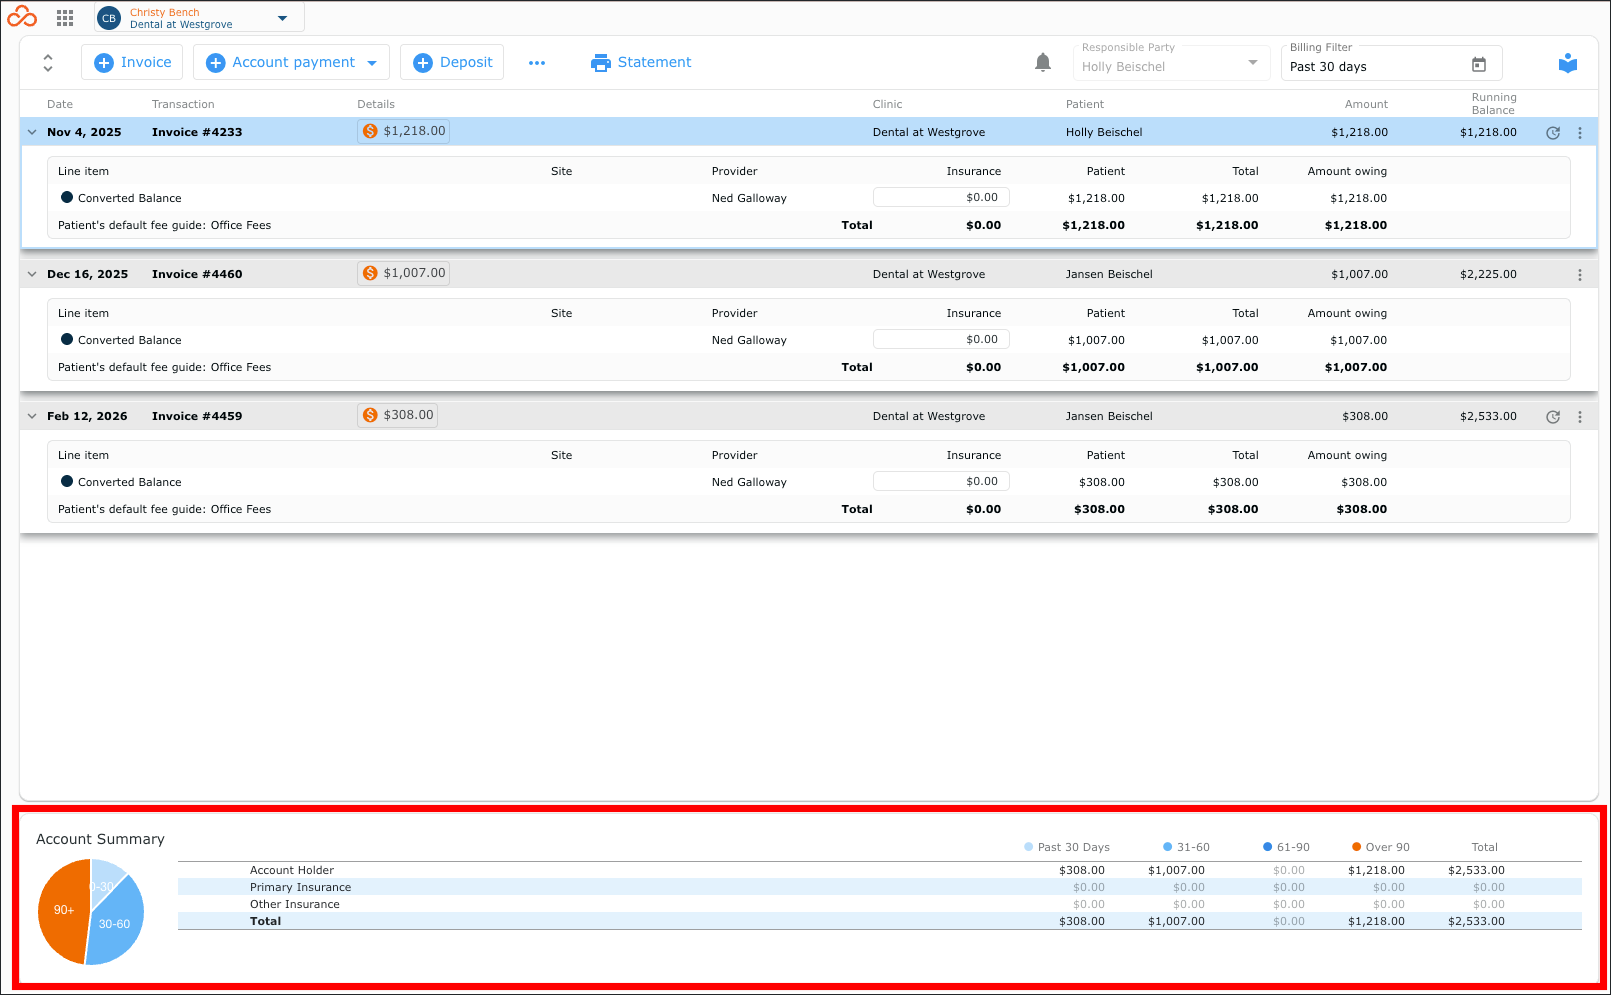This screenshot has height=995, width=1611.
Task: Click the 31-60 legend dot
Action: [x=1167, y=847]
